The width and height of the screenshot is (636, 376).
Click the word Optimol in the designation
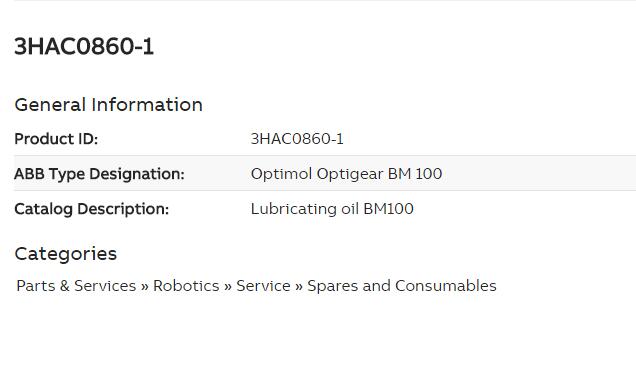click(x=281, y=174)
